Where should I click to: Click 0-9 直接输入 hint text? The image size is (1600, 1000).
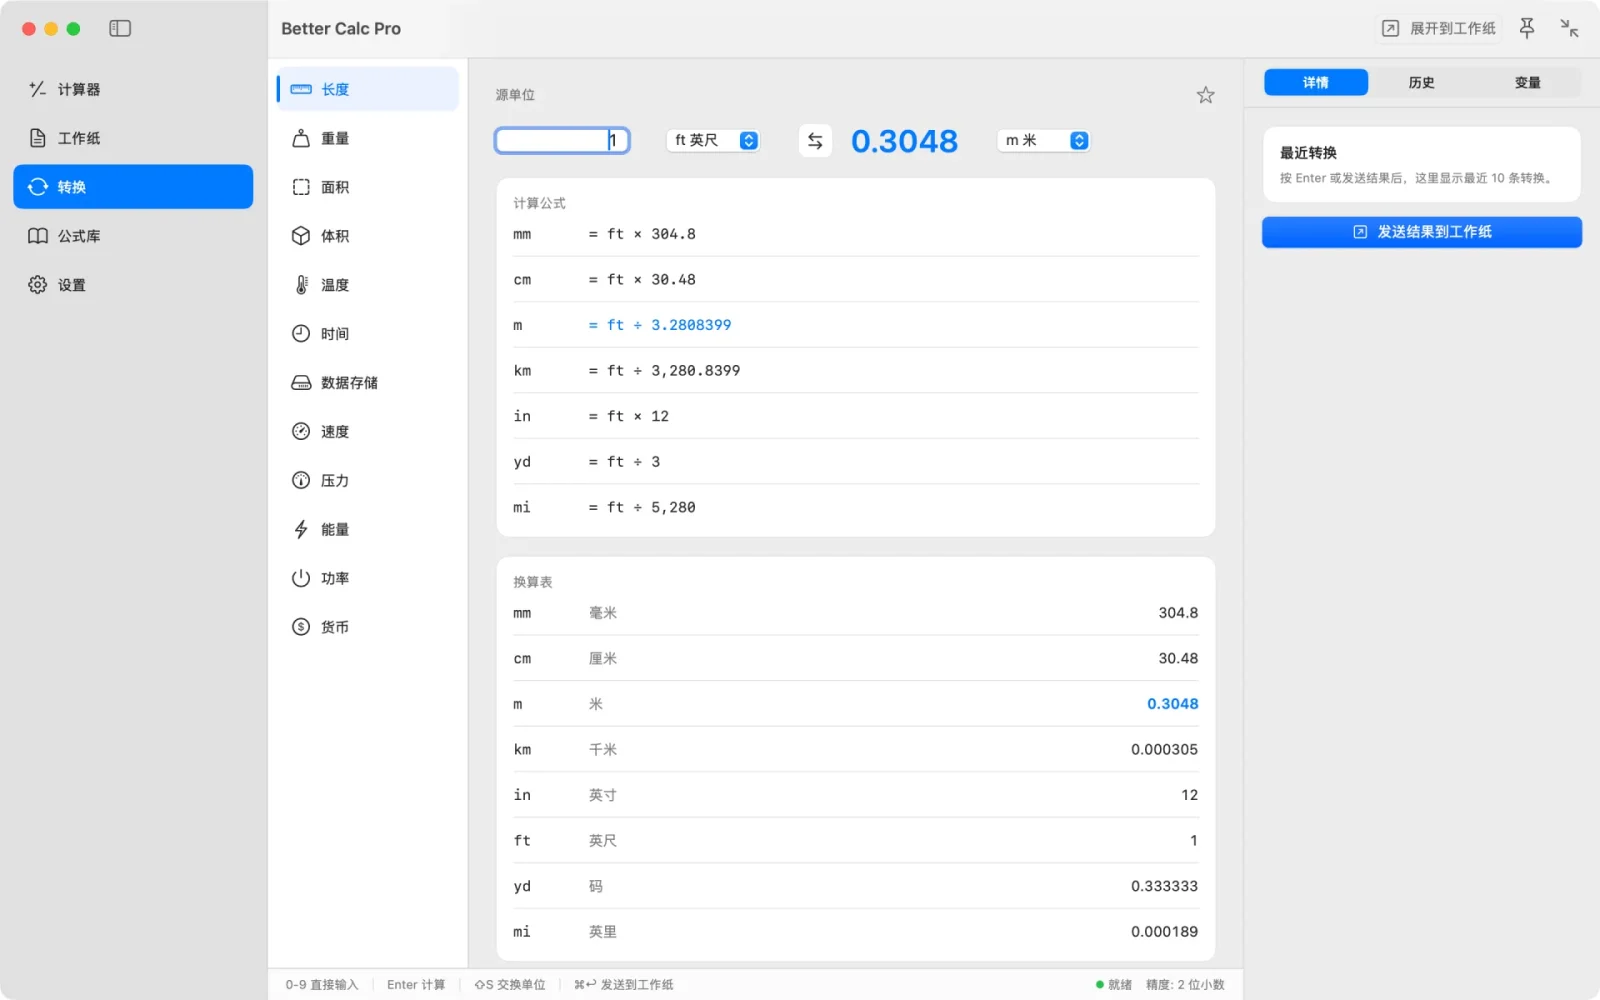click(321, 985)
